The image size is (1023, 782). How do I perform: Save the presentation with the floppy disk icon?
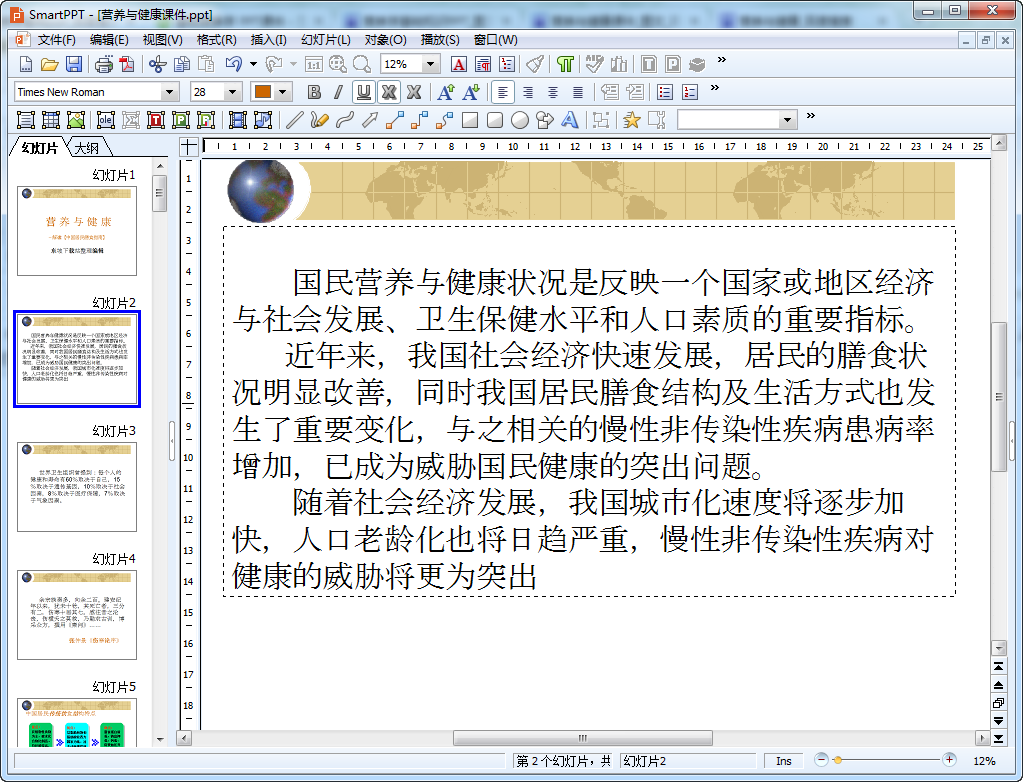click(x=74, y=64)
